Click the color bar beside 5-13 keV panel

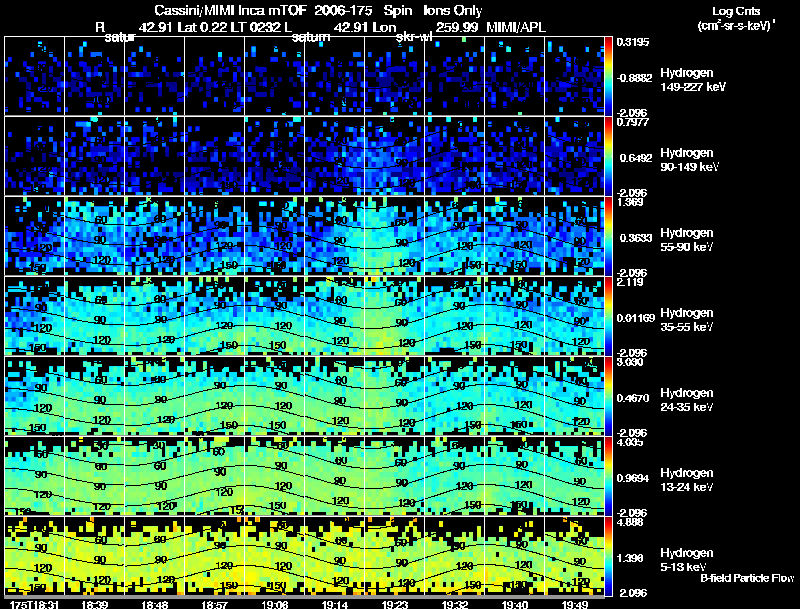(x=608, y=556)
